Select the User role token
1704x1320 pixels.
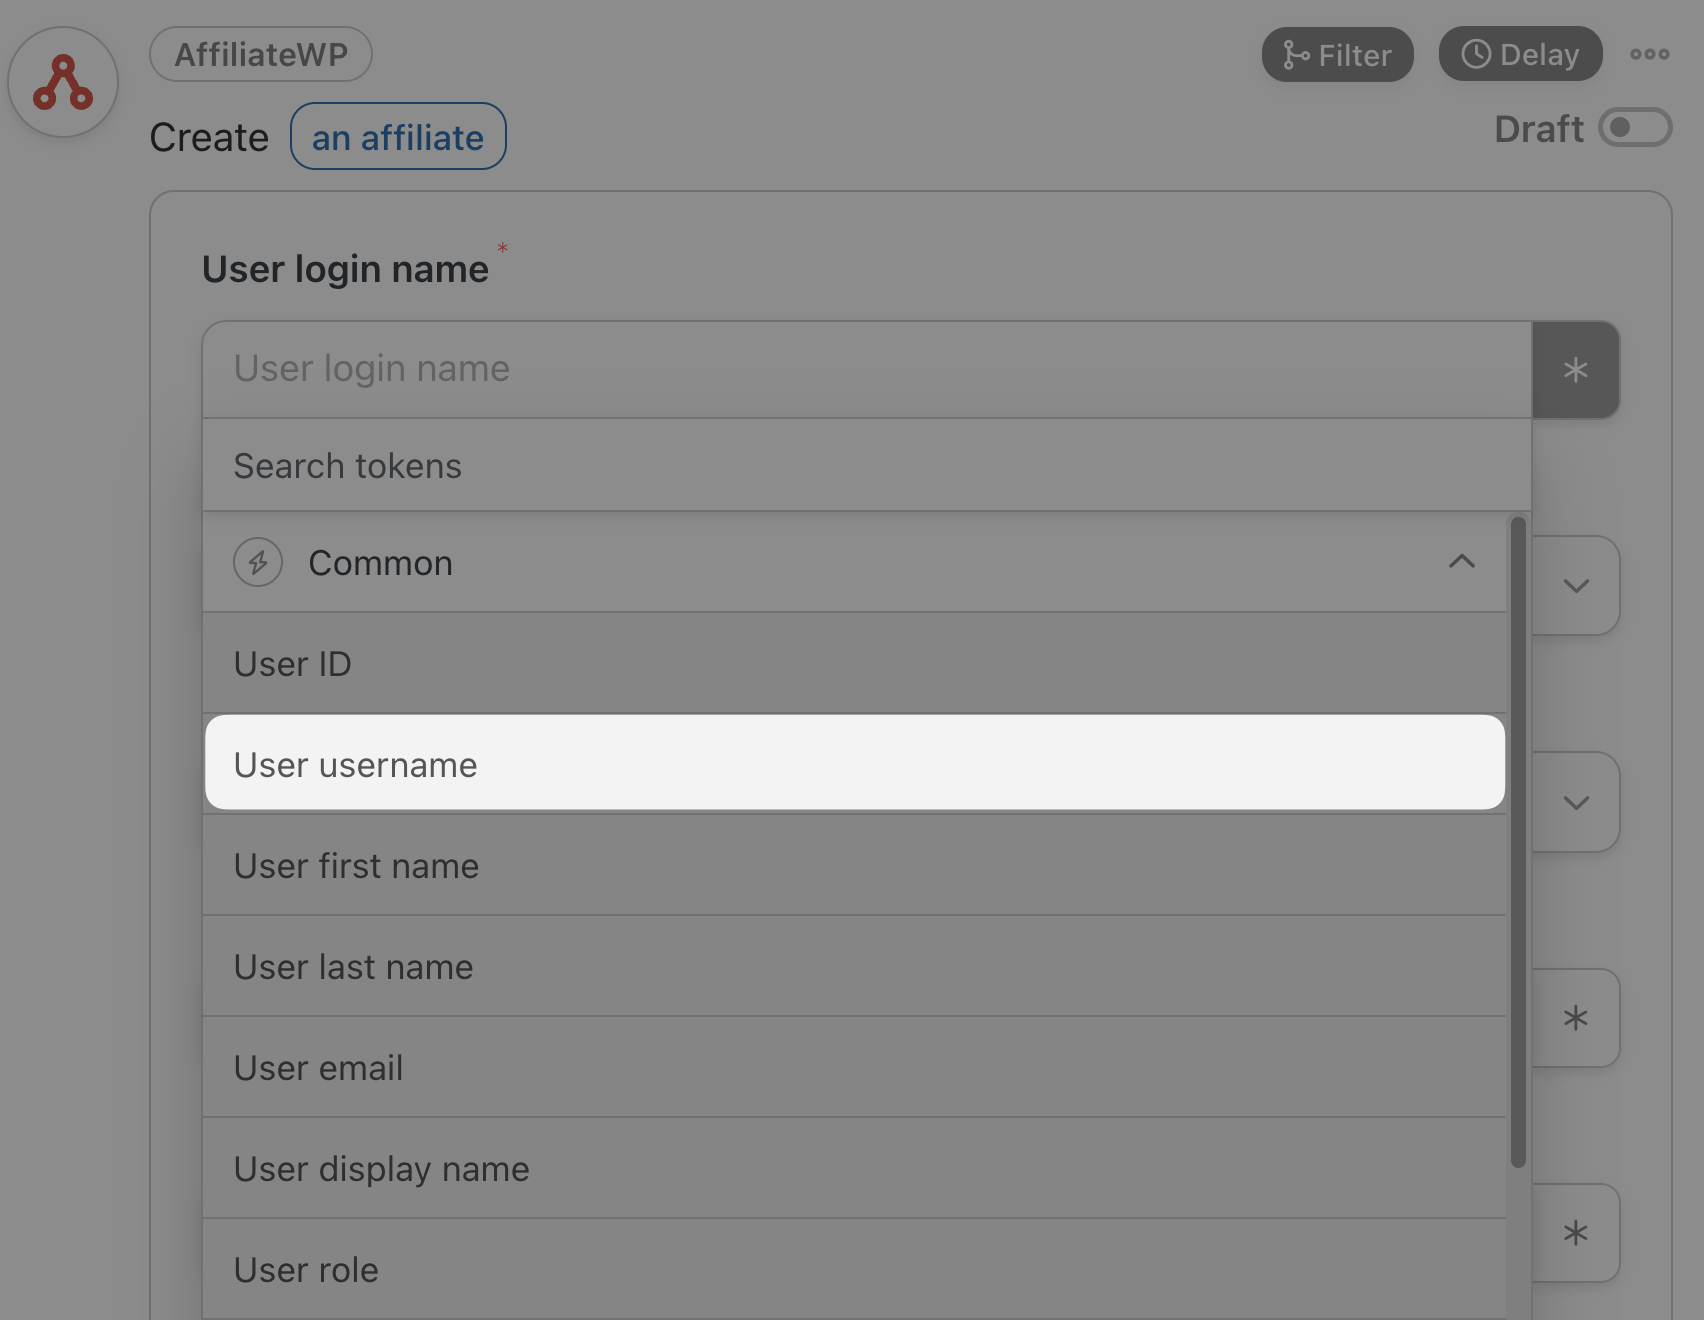coord(854,1270)
